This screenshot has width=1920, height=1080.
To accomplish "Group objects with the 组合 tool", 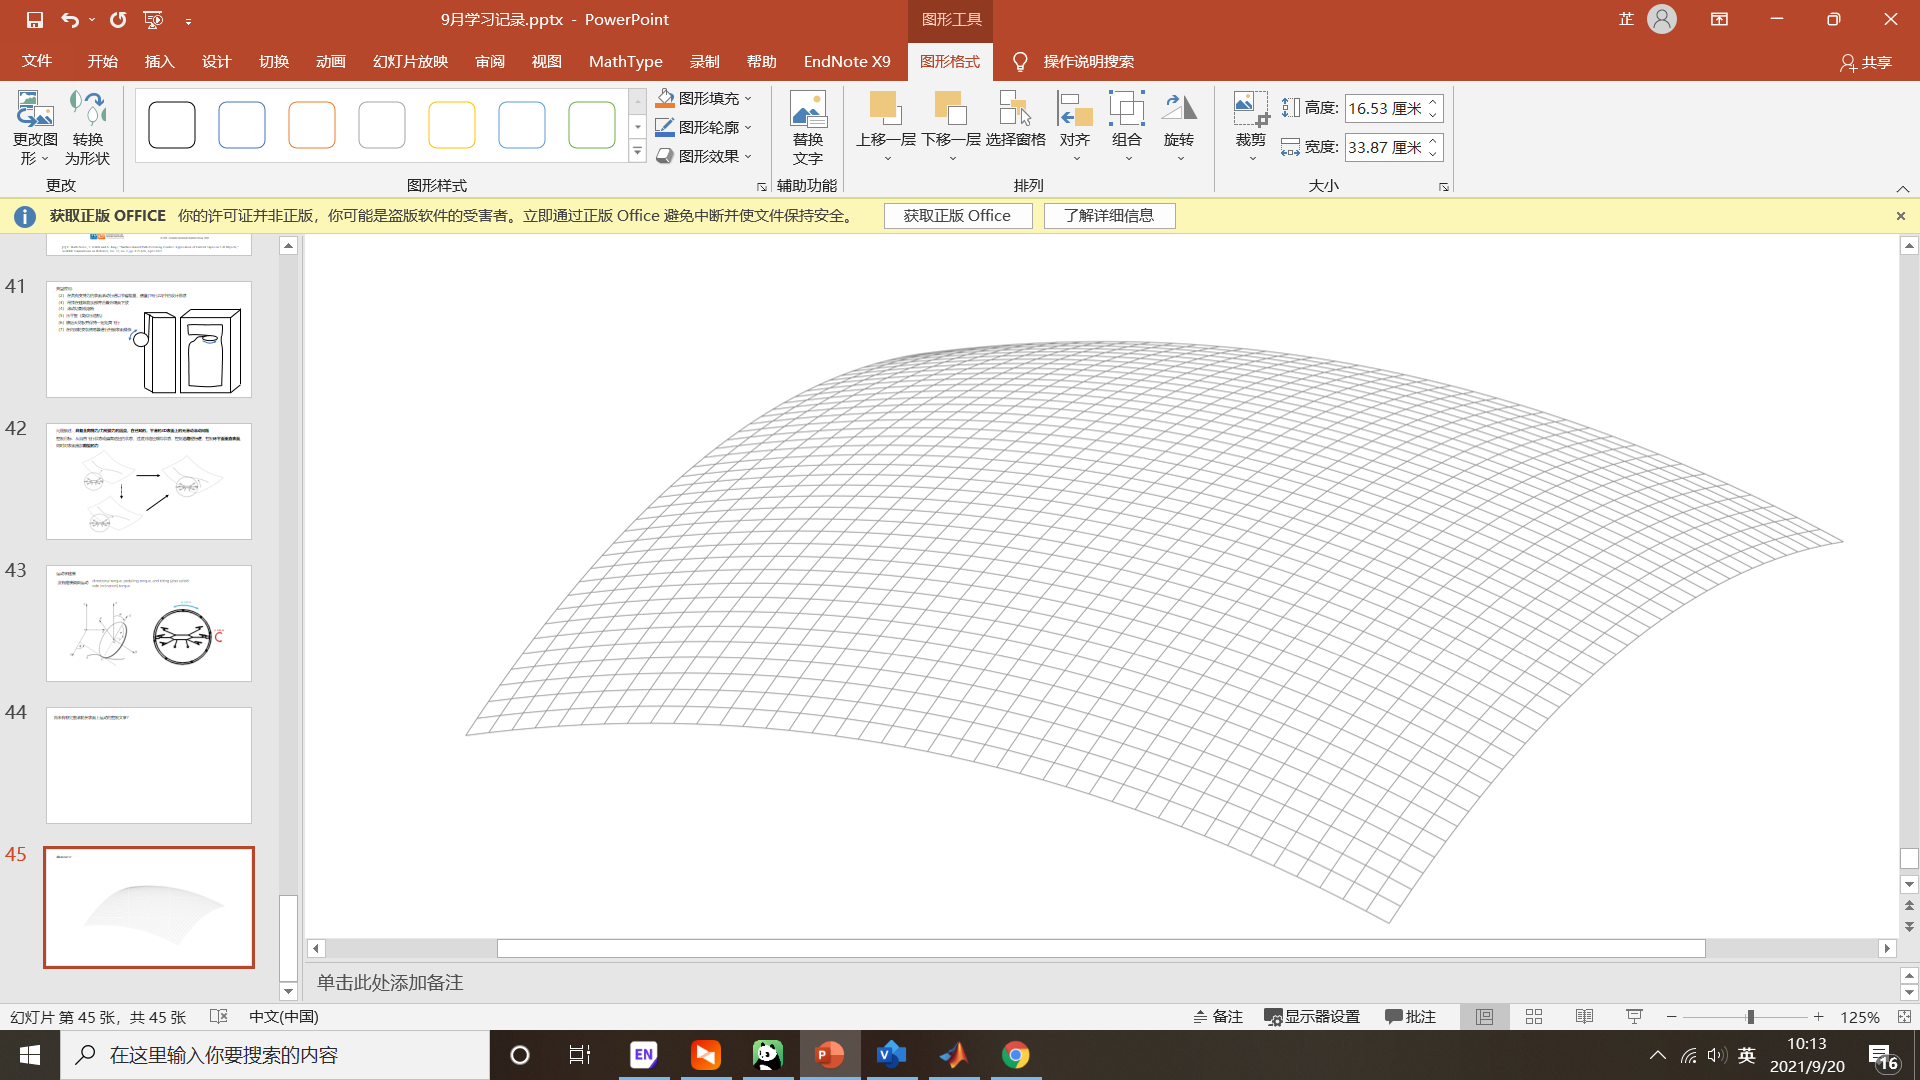I will (x=1127, y=125).
